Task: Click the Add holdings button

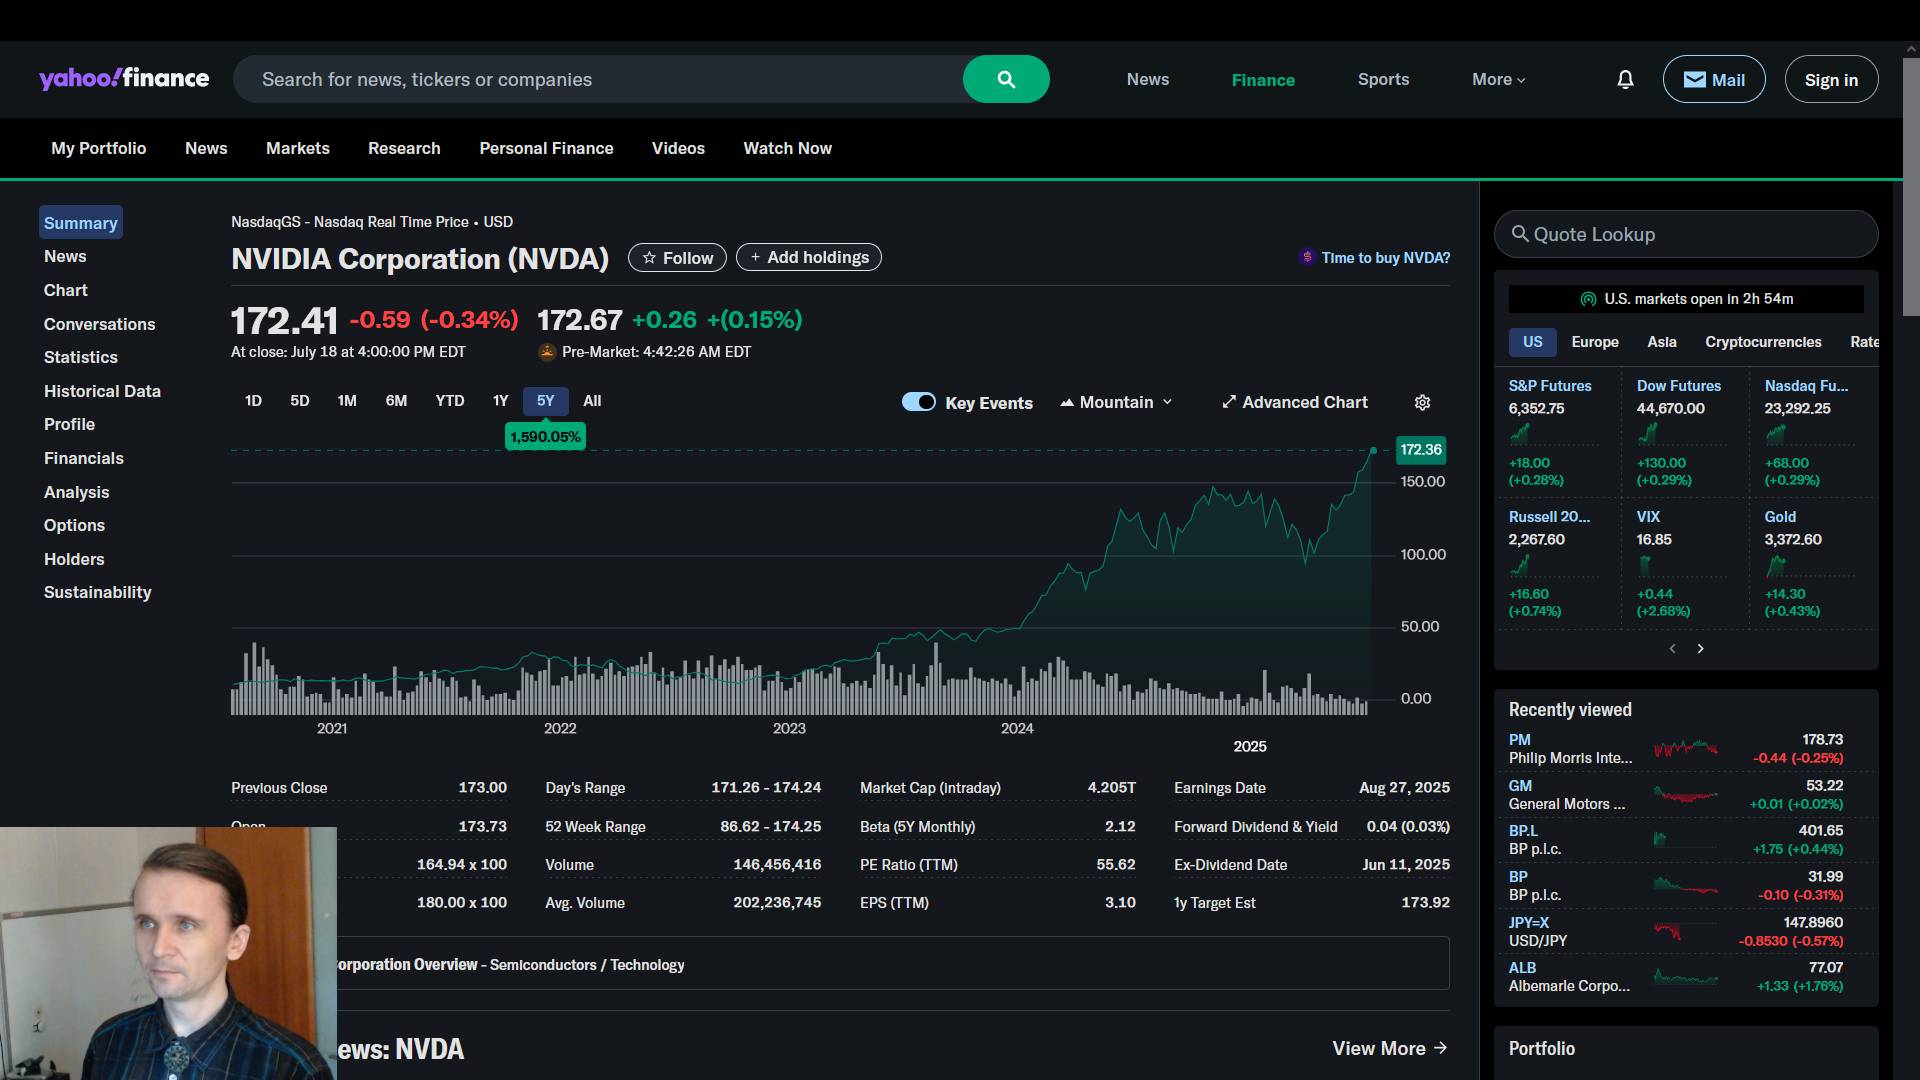Action: click(x=808, y=258)
